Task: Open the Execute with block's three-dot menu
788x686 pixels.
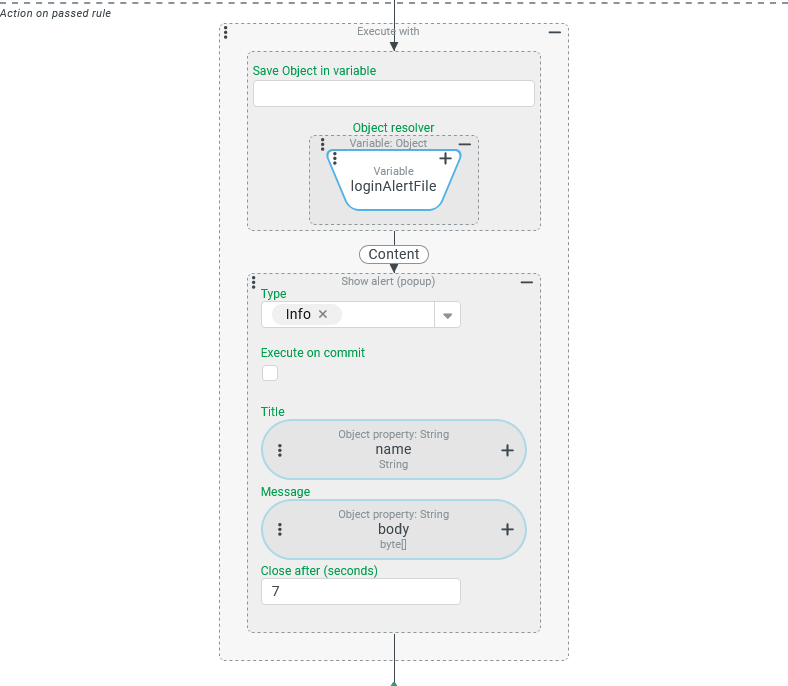Action: [x=226, y=32]
